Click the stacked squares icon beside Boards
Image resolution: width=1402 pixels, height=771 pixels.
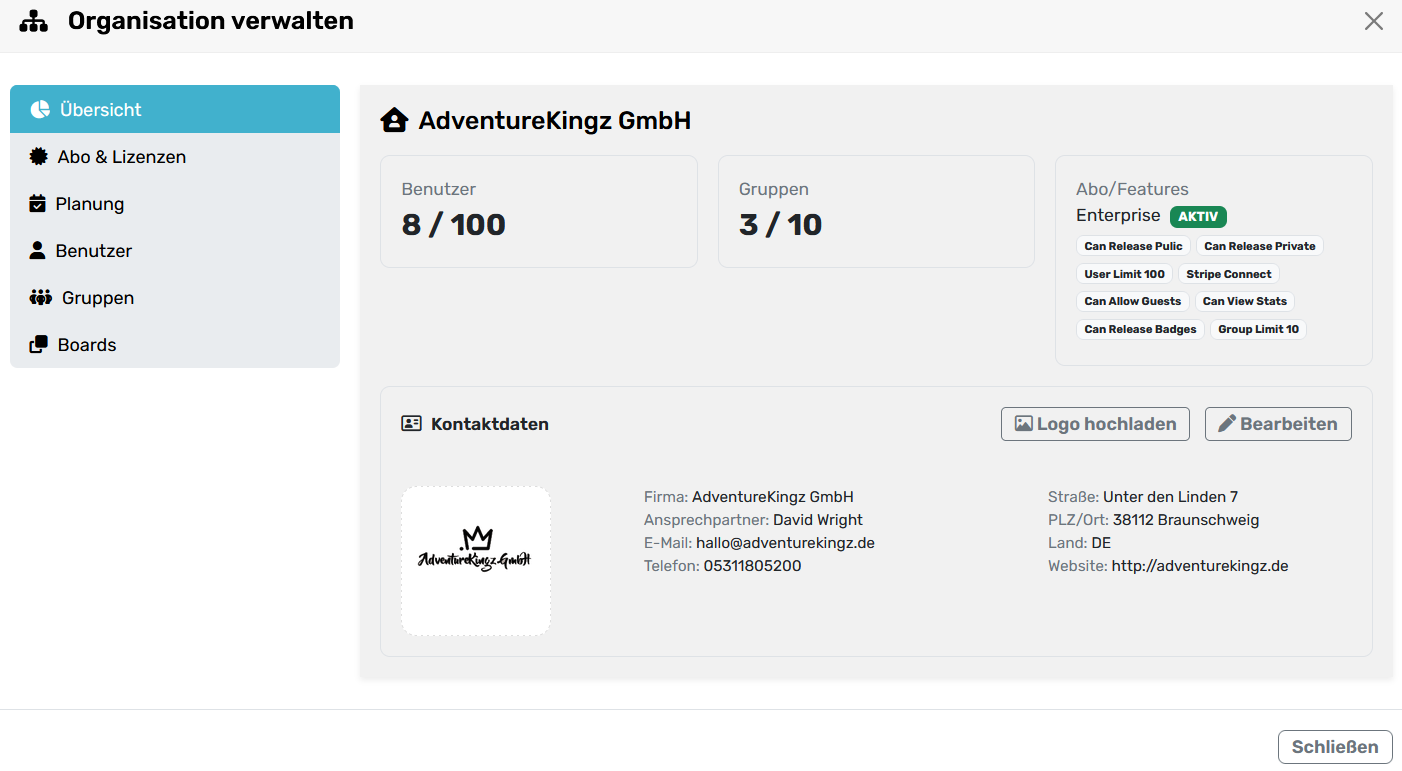click(x=38, y=345)
